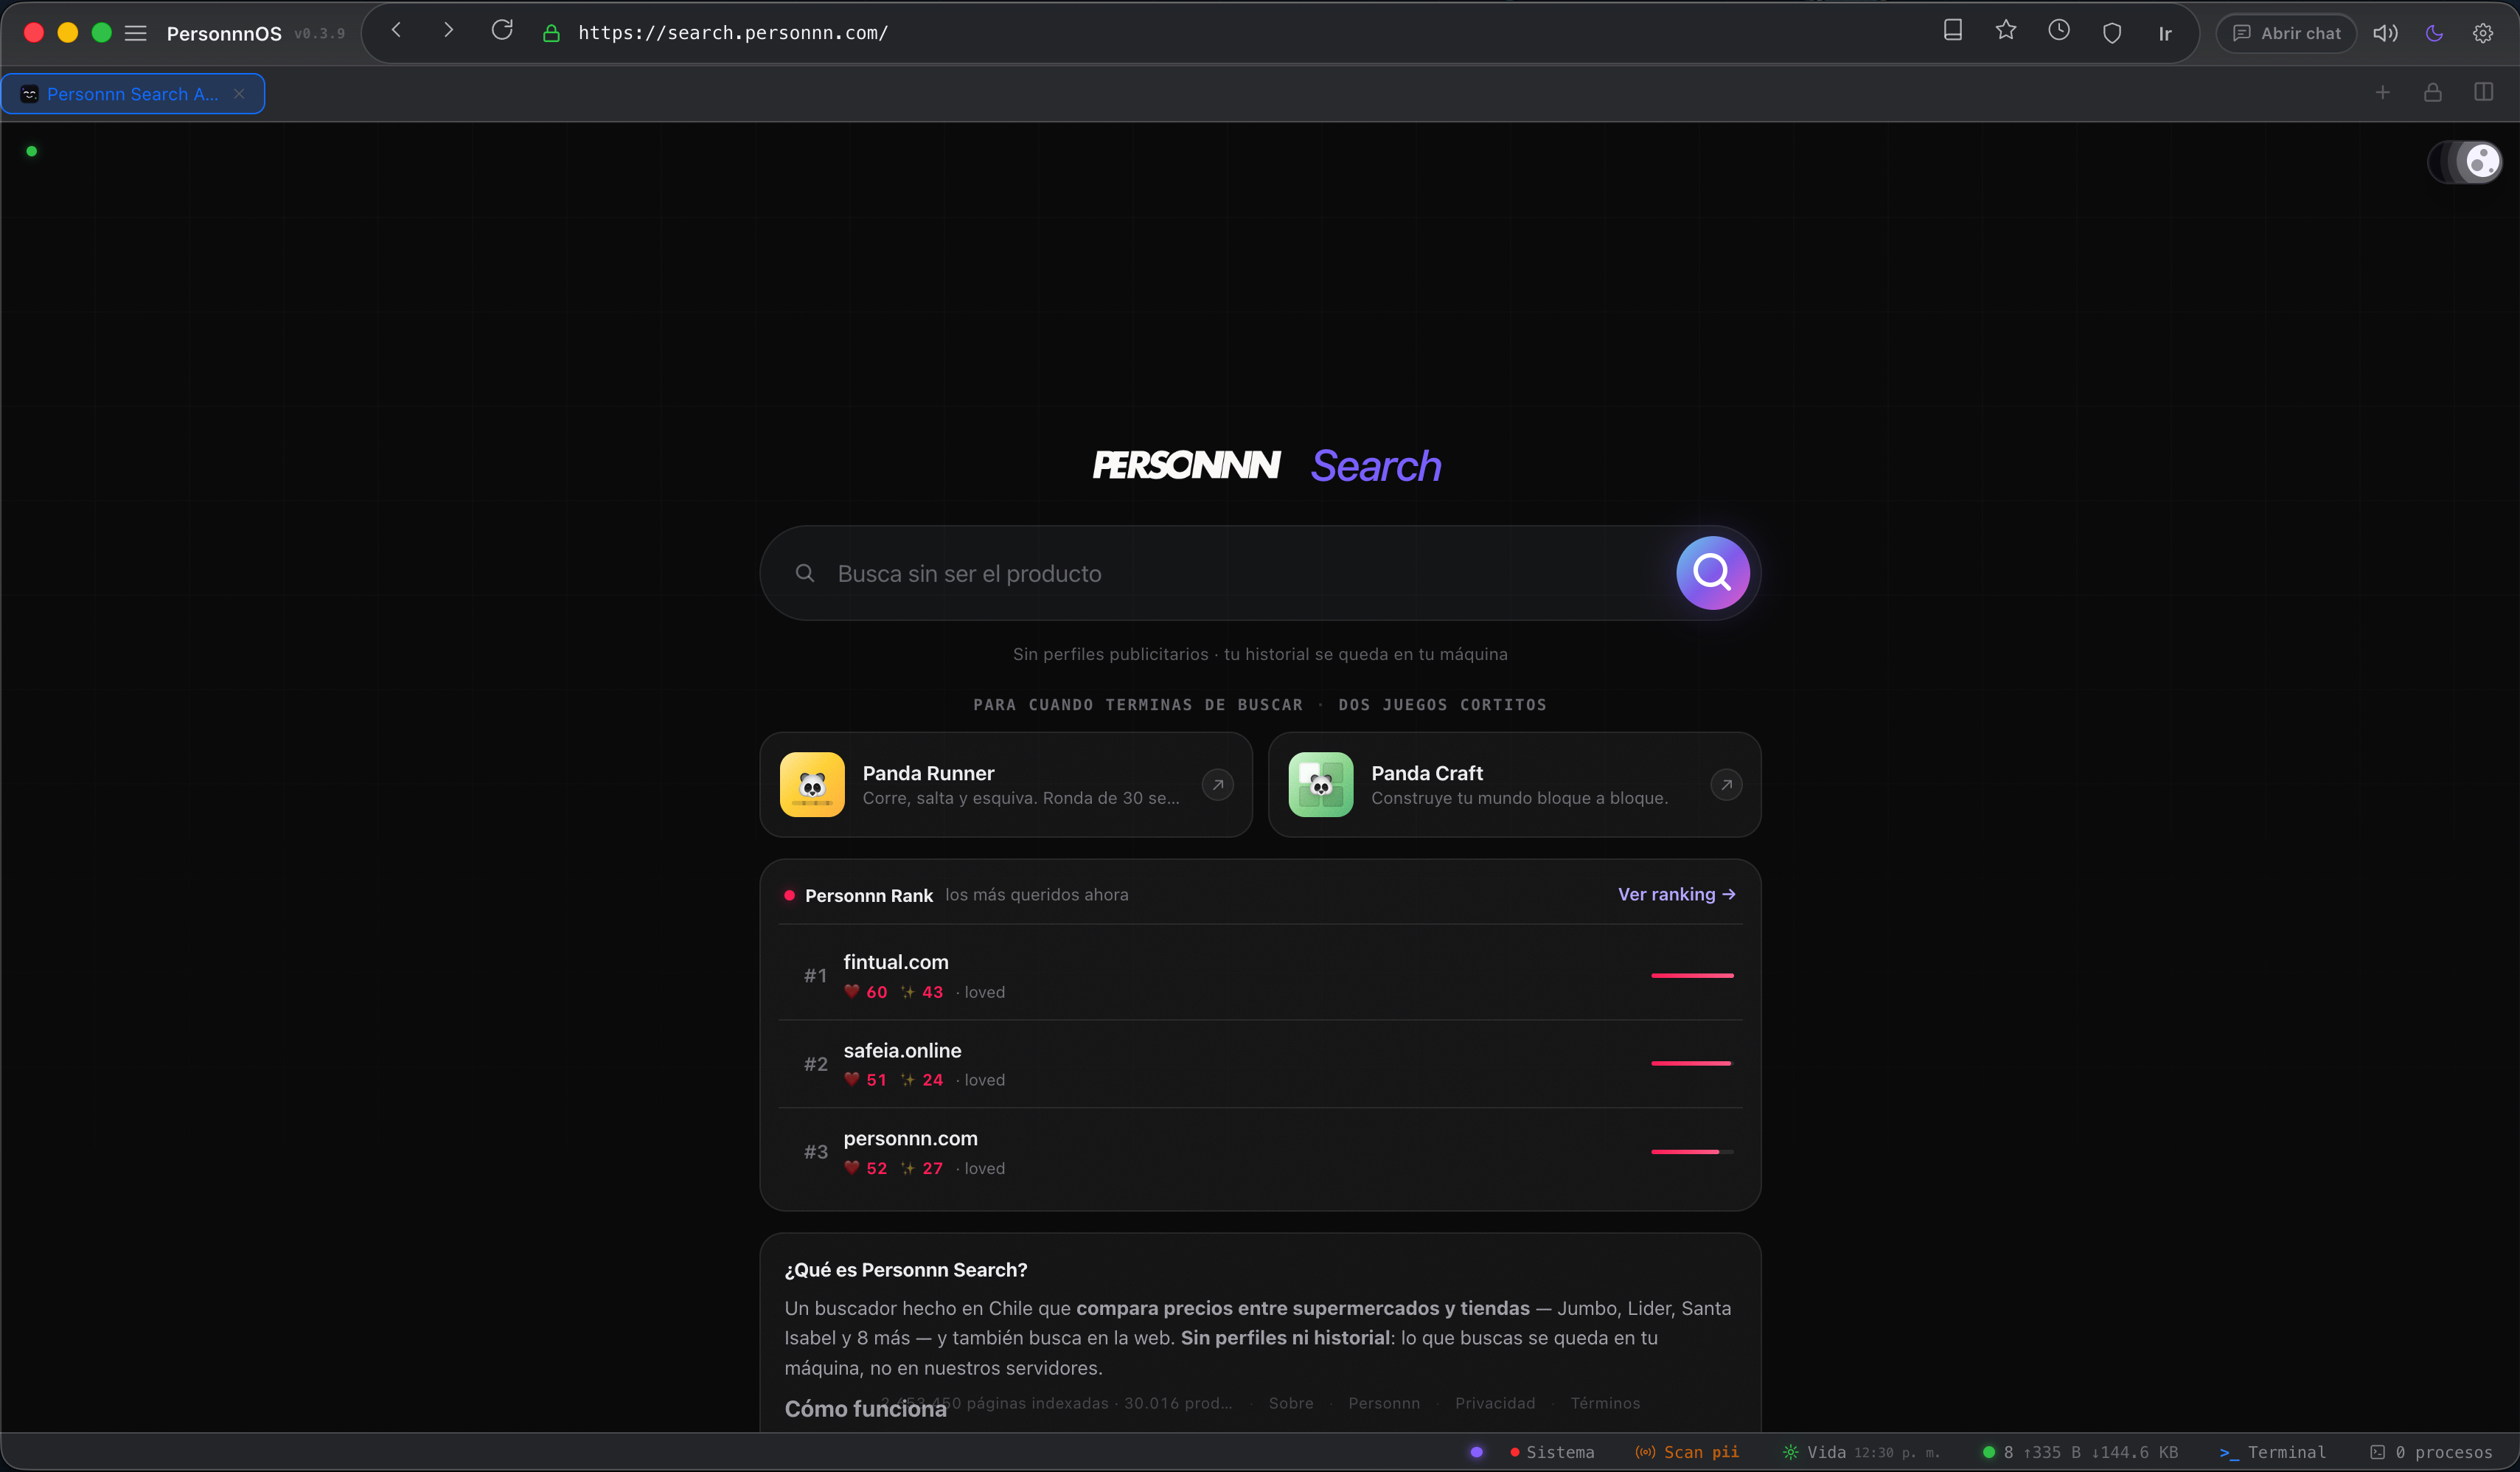Bookmark this page with the star icon
2520x1472 pixels.
point(2005,30)
